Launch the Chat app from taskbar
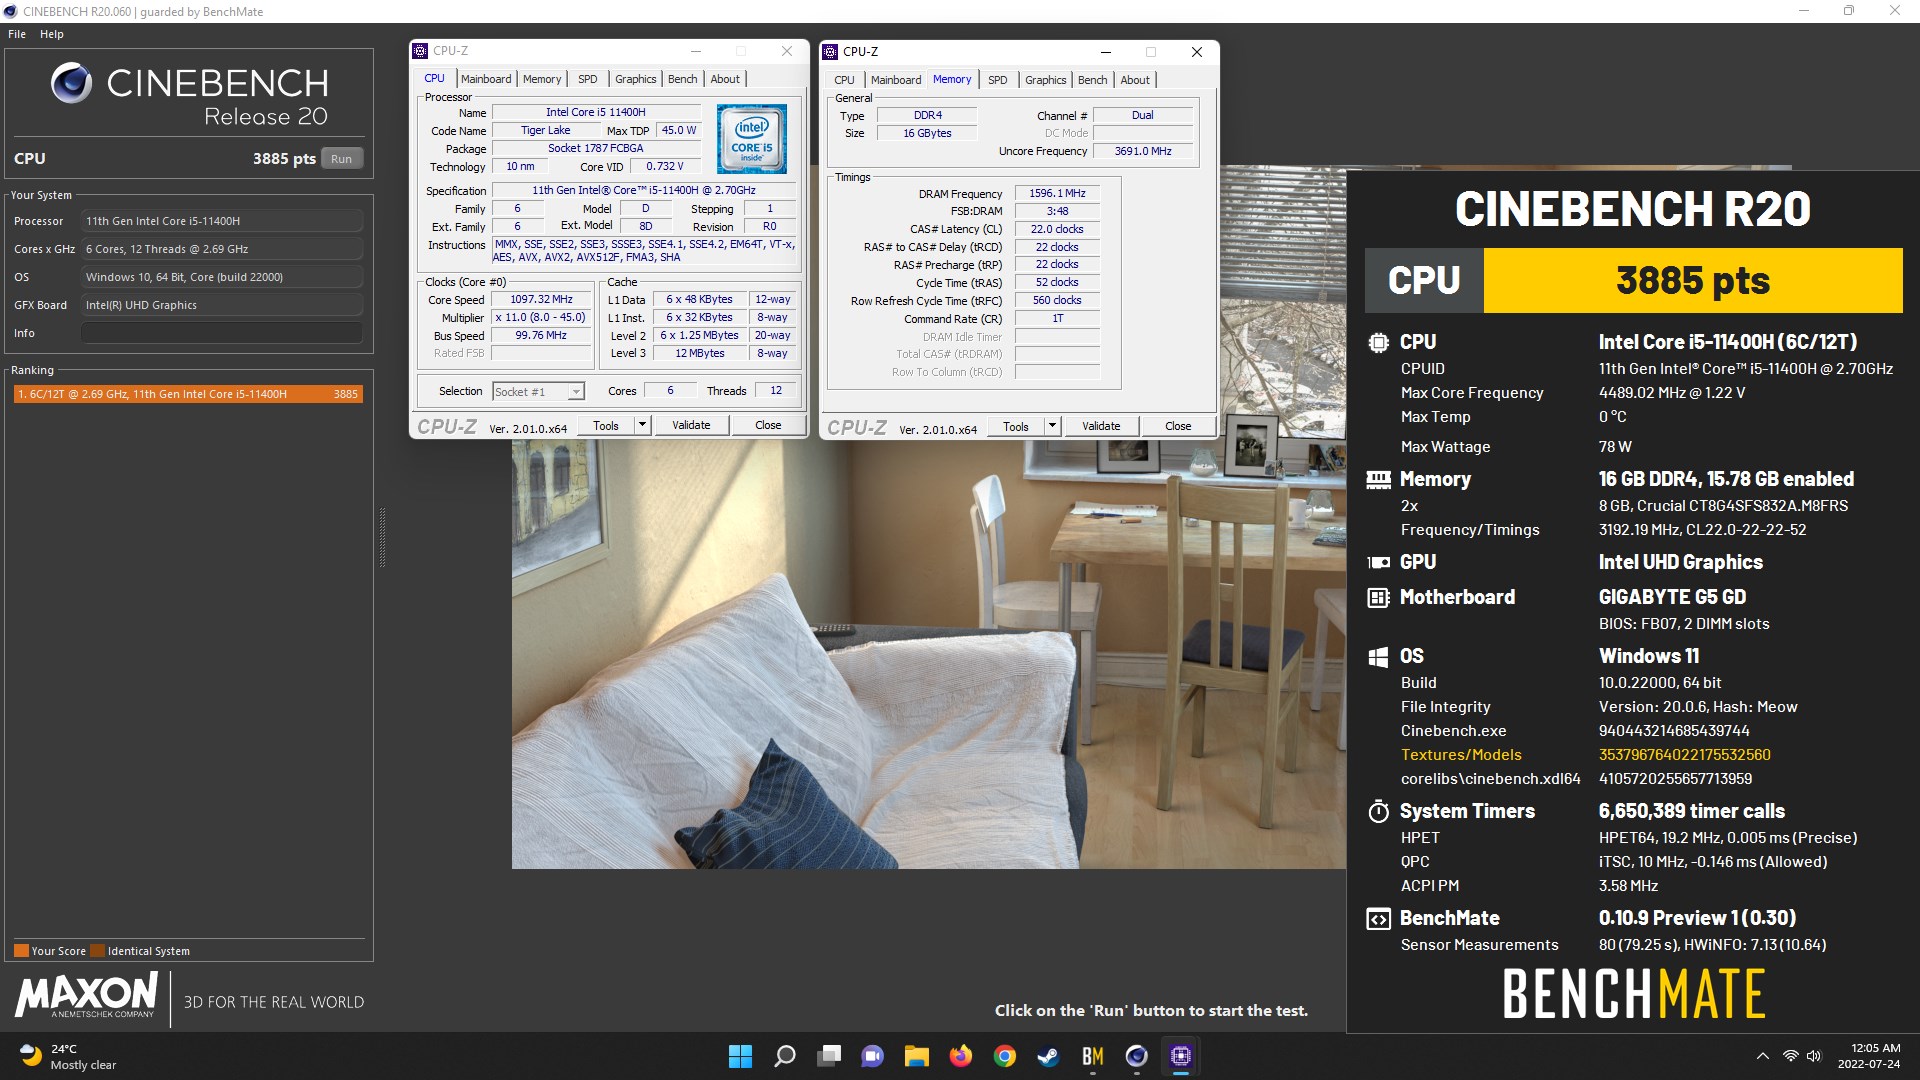This screenshot has height=1080, width=1920. [873, 1056]
